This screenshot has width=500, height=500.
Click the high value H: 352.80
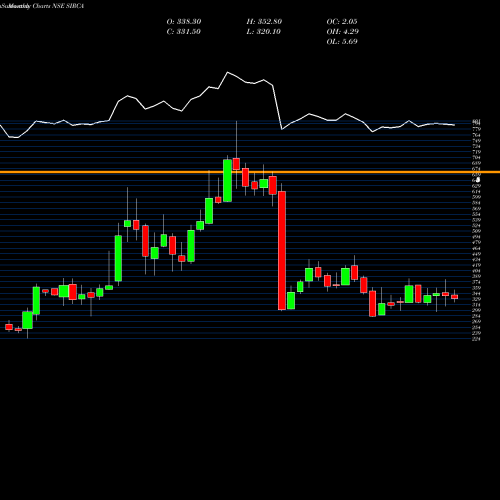point(264,22)
